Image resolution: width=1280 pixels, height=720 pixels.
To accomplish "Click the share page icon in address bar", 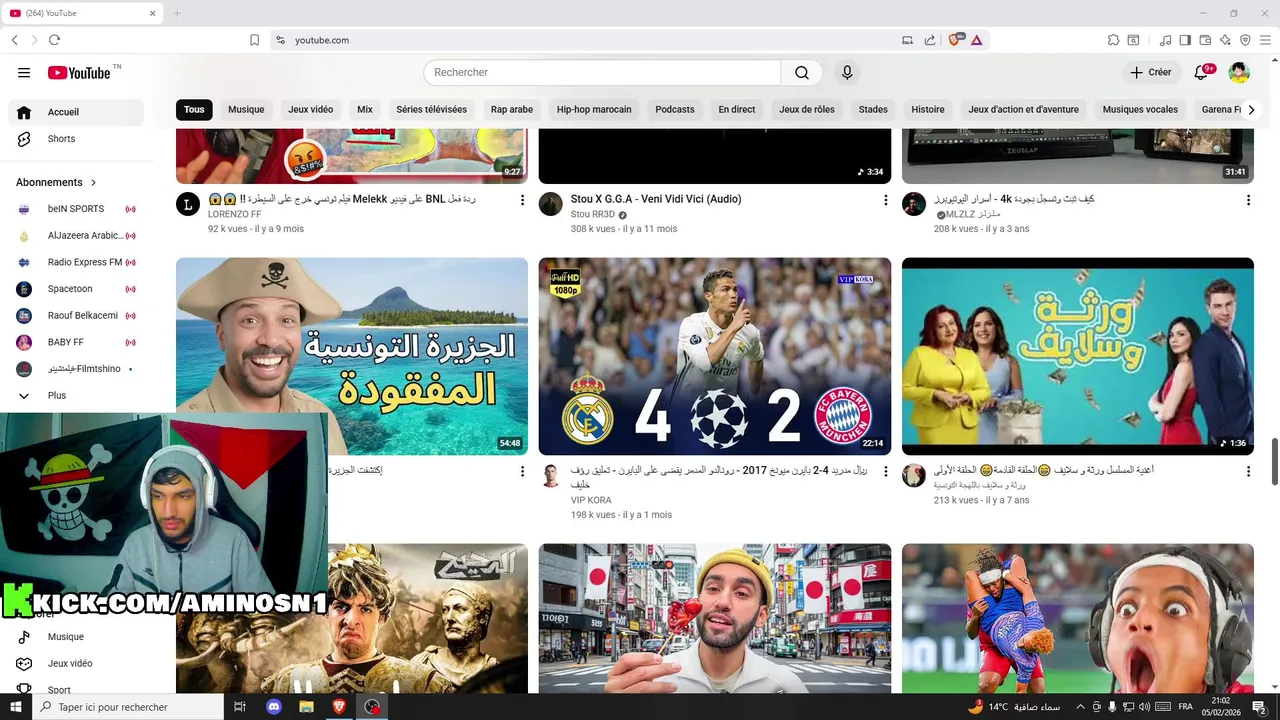I will click(x=930, y=40).
